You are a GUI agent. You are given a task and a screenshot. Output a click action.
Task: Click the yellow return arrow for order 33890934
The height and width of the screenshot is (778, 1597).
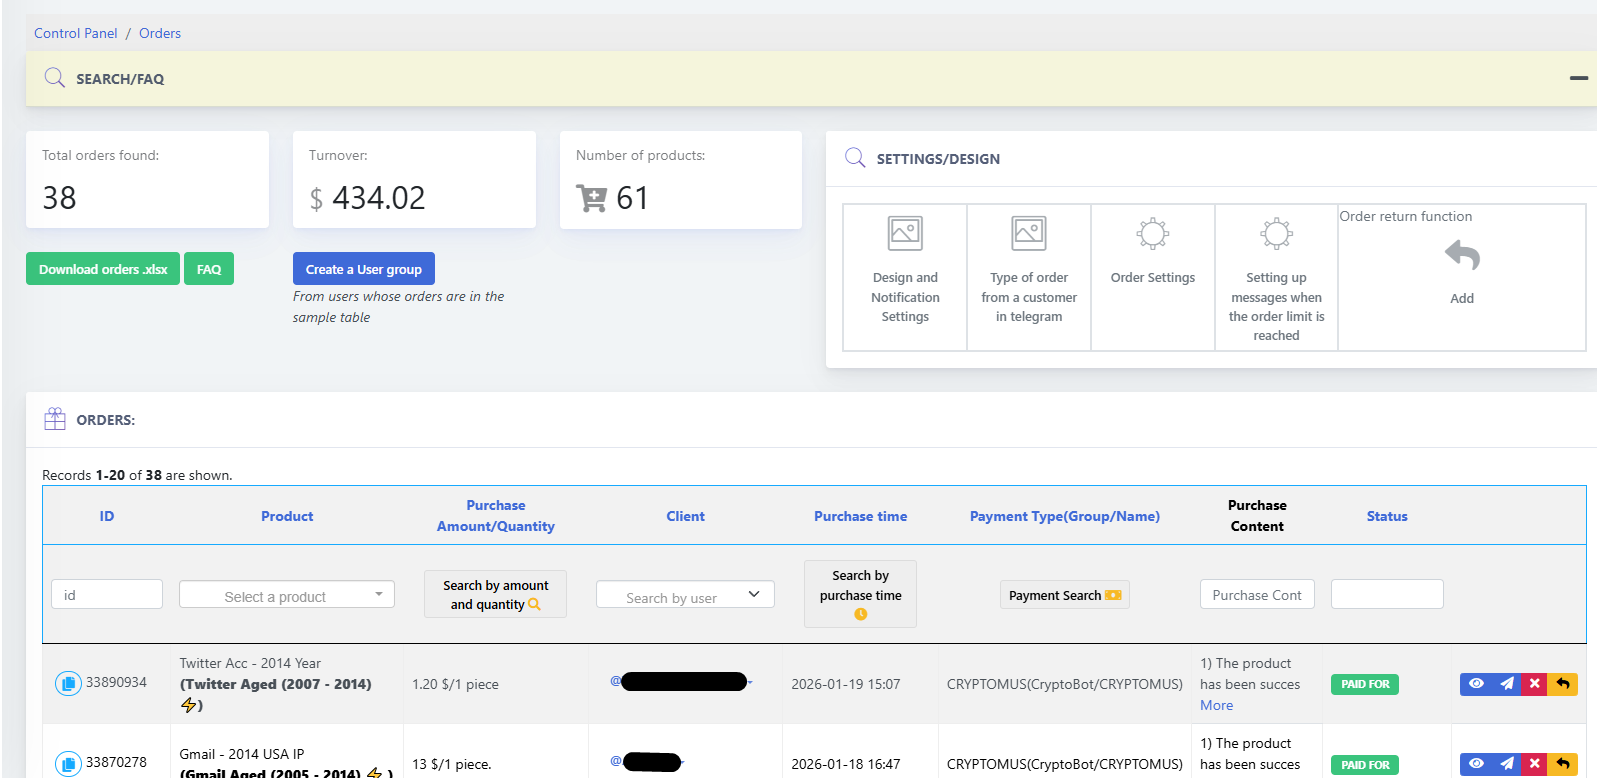(x=1563, y=684)
